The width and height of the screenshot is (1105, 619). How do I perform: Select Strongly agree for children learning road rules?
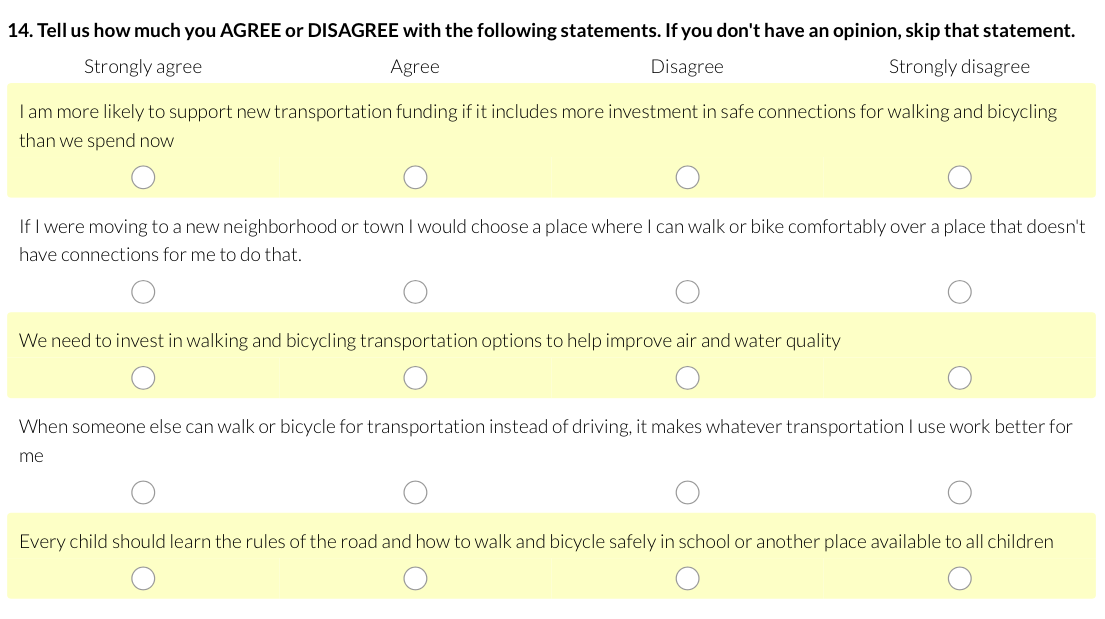tap(144, 578)
